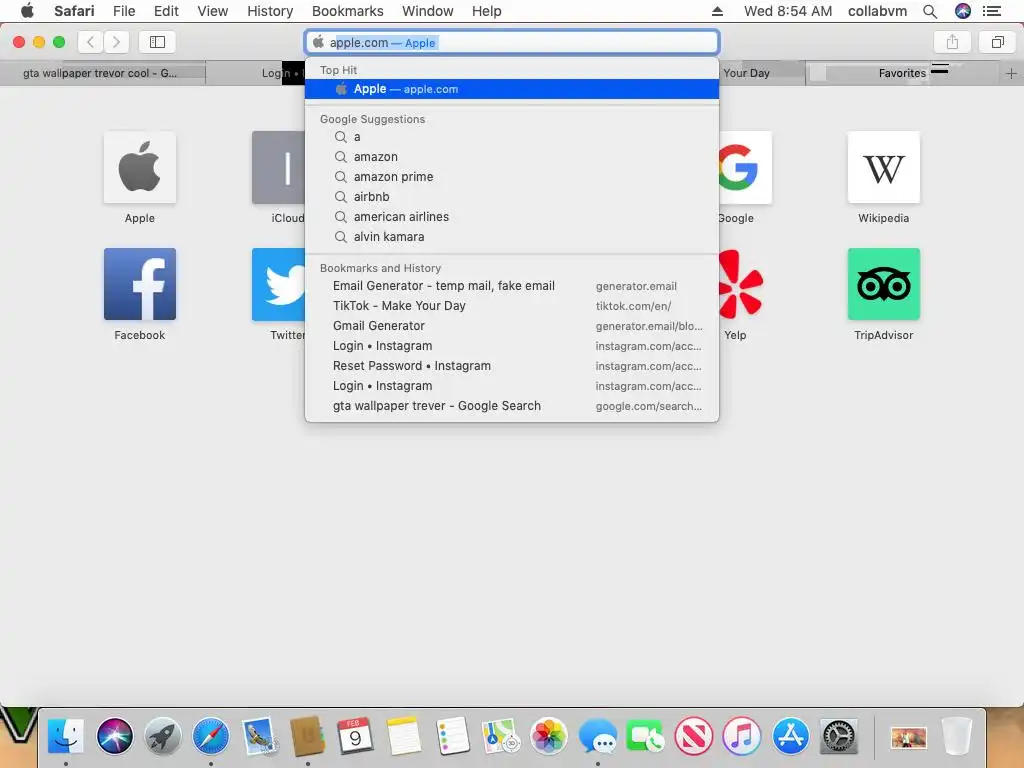Choose the 'american airlines' suggestion

[x=512, y=217]
